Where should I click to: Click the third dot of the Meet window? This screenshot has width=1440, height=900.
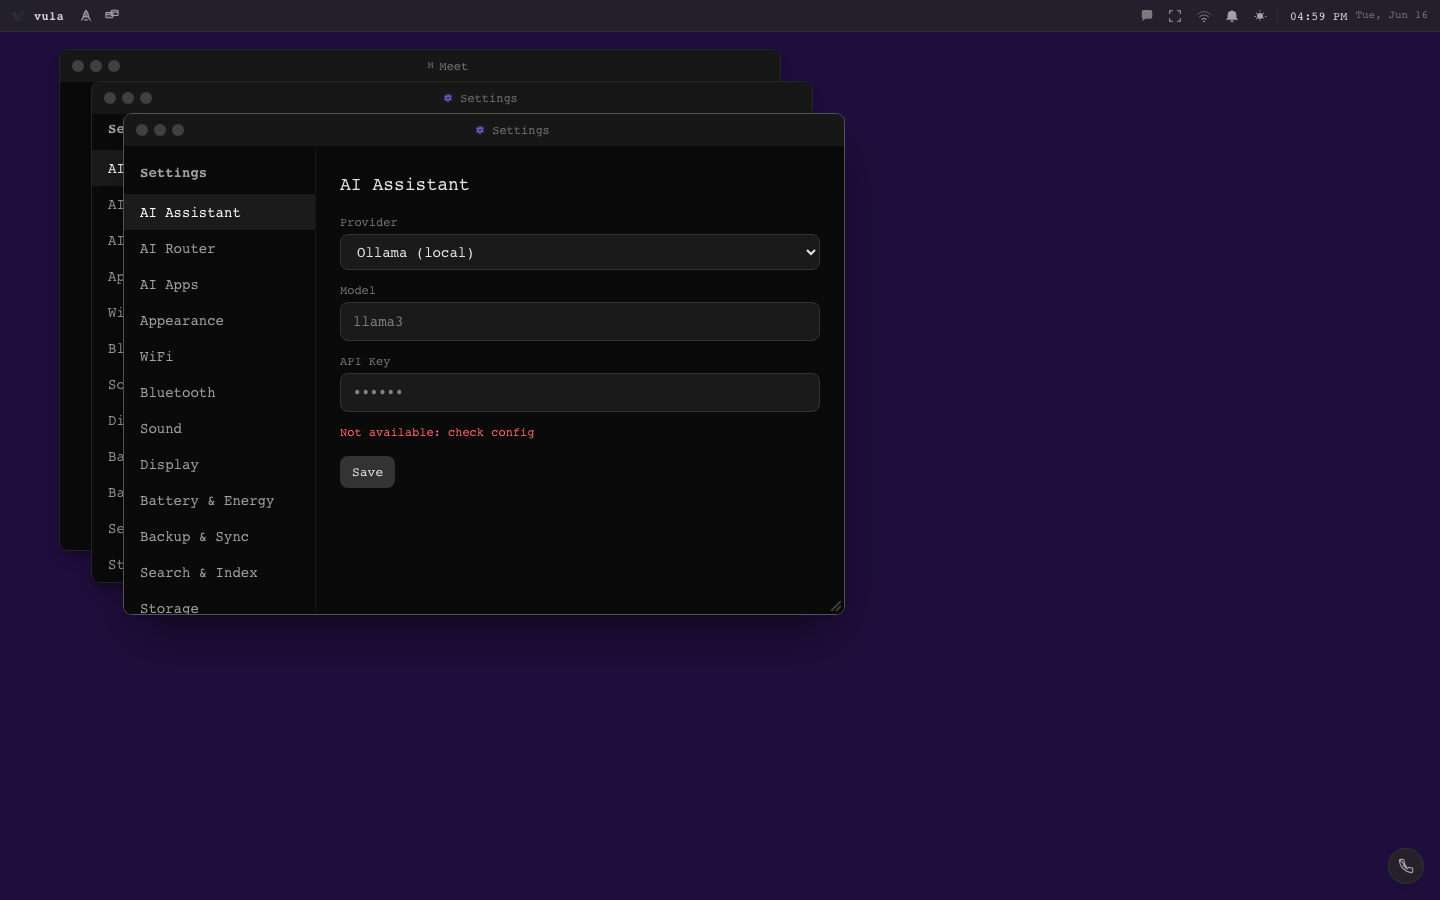point(114,66)
